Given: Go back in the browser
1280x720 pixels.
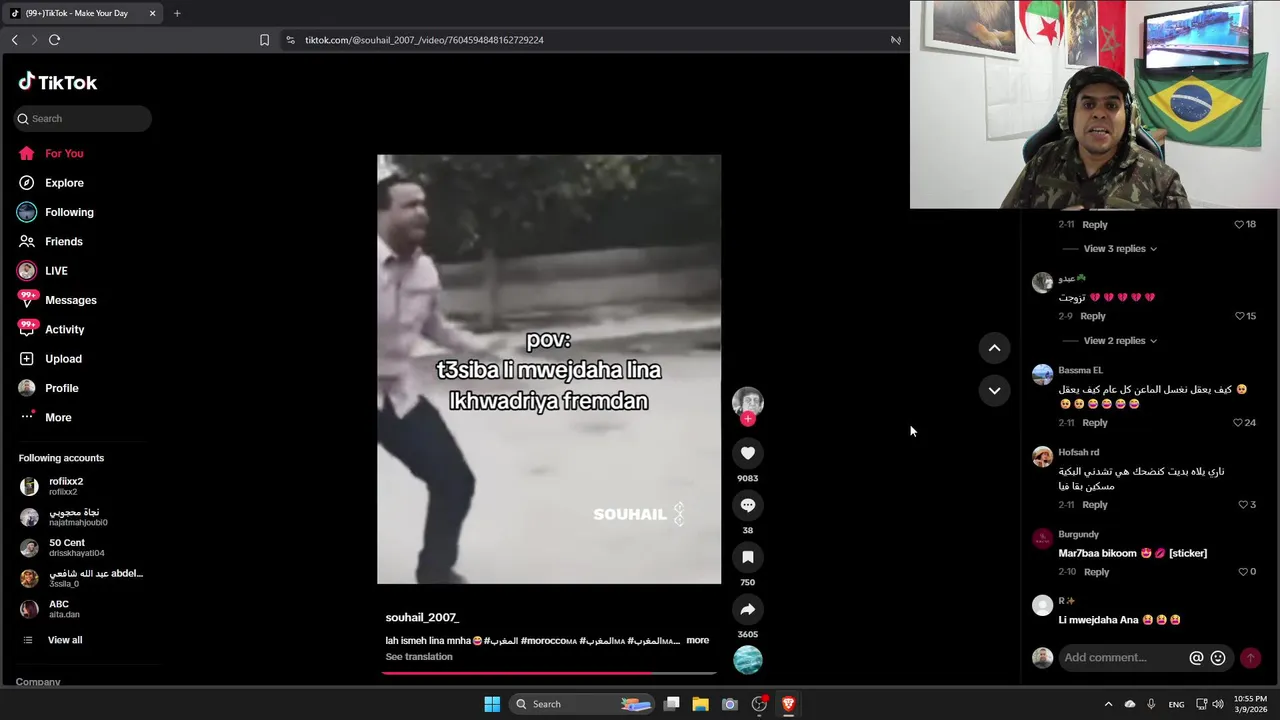Looking at the screenshot, I should (14, 40).
